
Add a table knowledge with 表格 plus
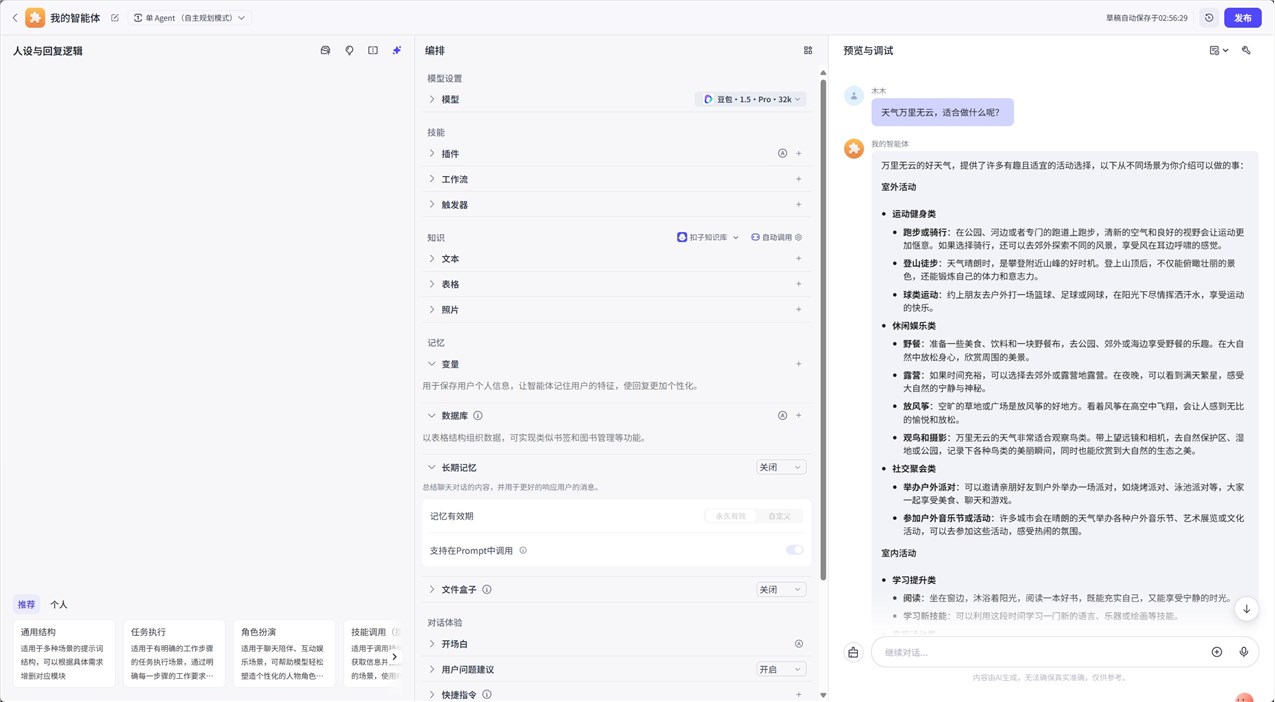point(799,284)
